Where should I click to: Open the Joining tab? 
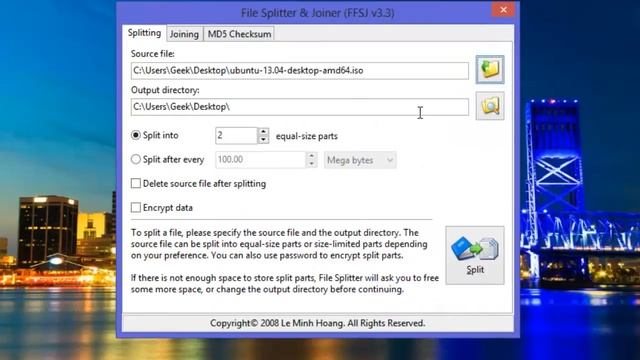pos(184,34)
